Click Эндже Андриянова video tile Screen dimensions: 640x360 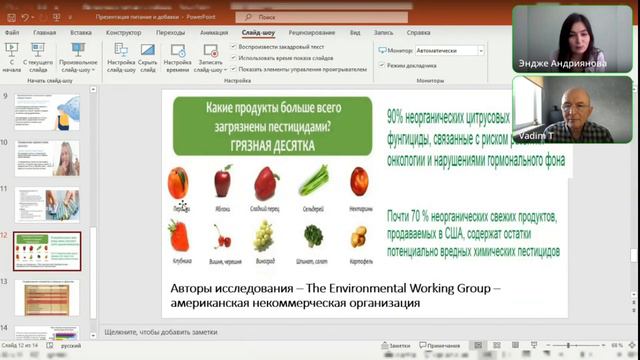(572, 39)
